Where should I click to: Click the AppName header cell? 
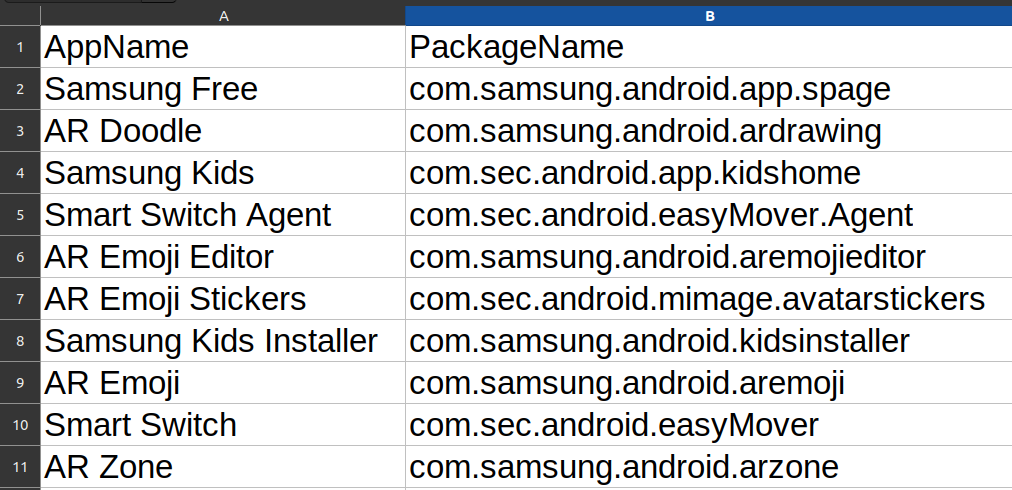click(223, 47)
